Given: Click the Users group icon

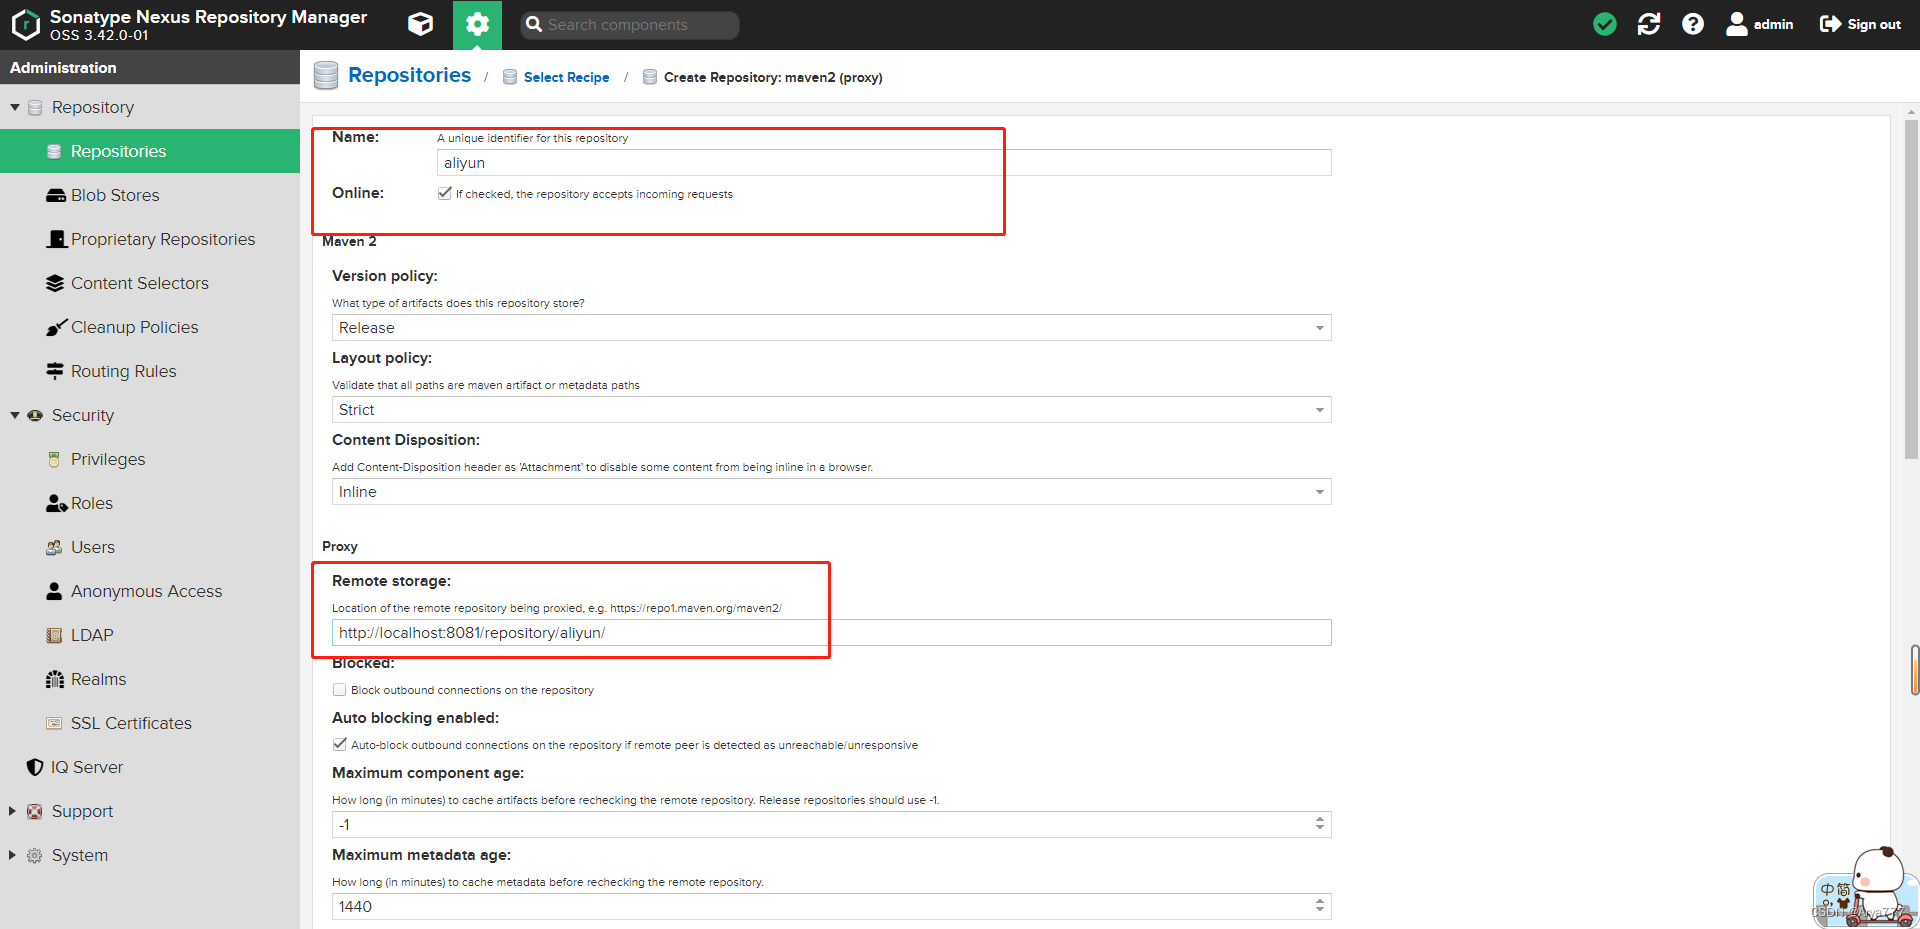Looking at the screenshot, I should tap(54, 547).
